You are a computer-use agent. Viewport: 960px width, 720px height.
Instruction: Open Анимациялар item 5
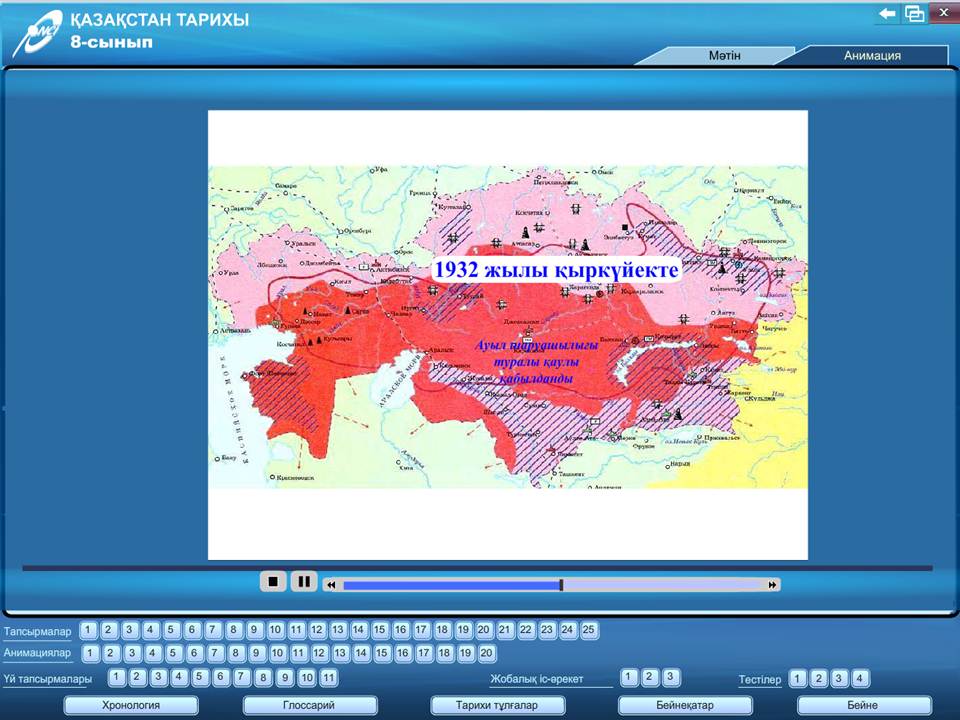(173, 653)
